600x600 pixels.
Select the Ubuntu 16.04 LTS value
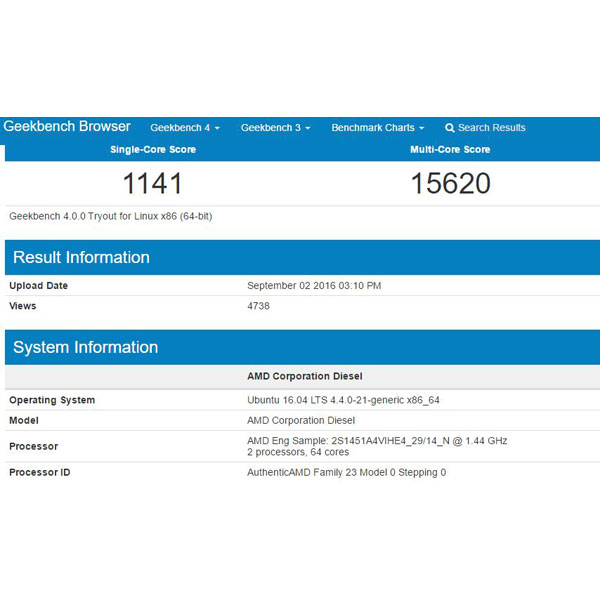coord(343,400)
